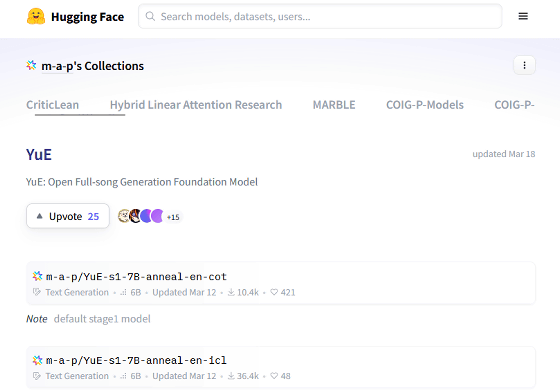Click the download icon showing 36.4k
This screenshot has width=560, height=391.
[231, 376]
